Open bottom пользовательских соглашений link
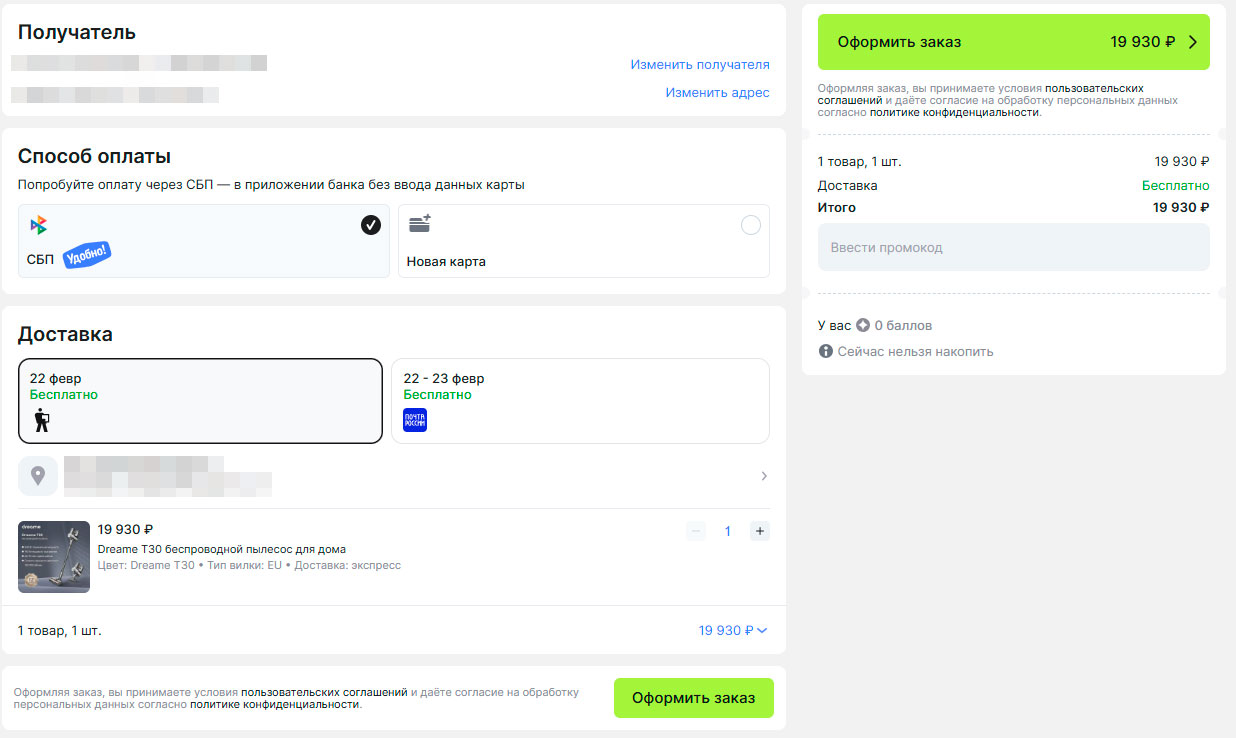This screenshot has height=738, width=1236. 324,691
